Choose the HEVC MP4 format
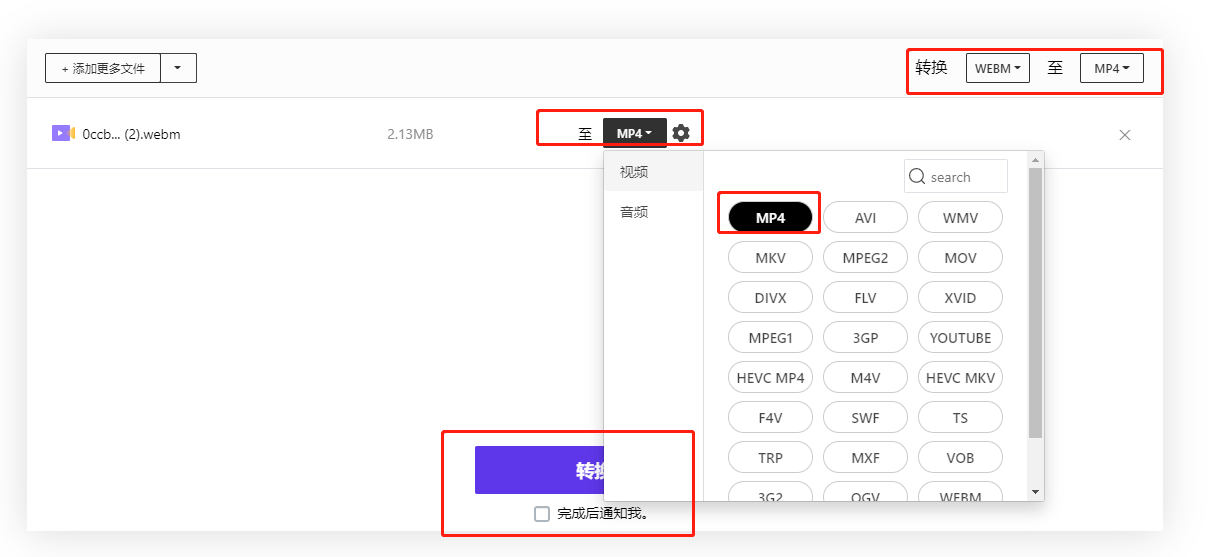This screenshot has width=1224, height=557. [x=770, y=378]
